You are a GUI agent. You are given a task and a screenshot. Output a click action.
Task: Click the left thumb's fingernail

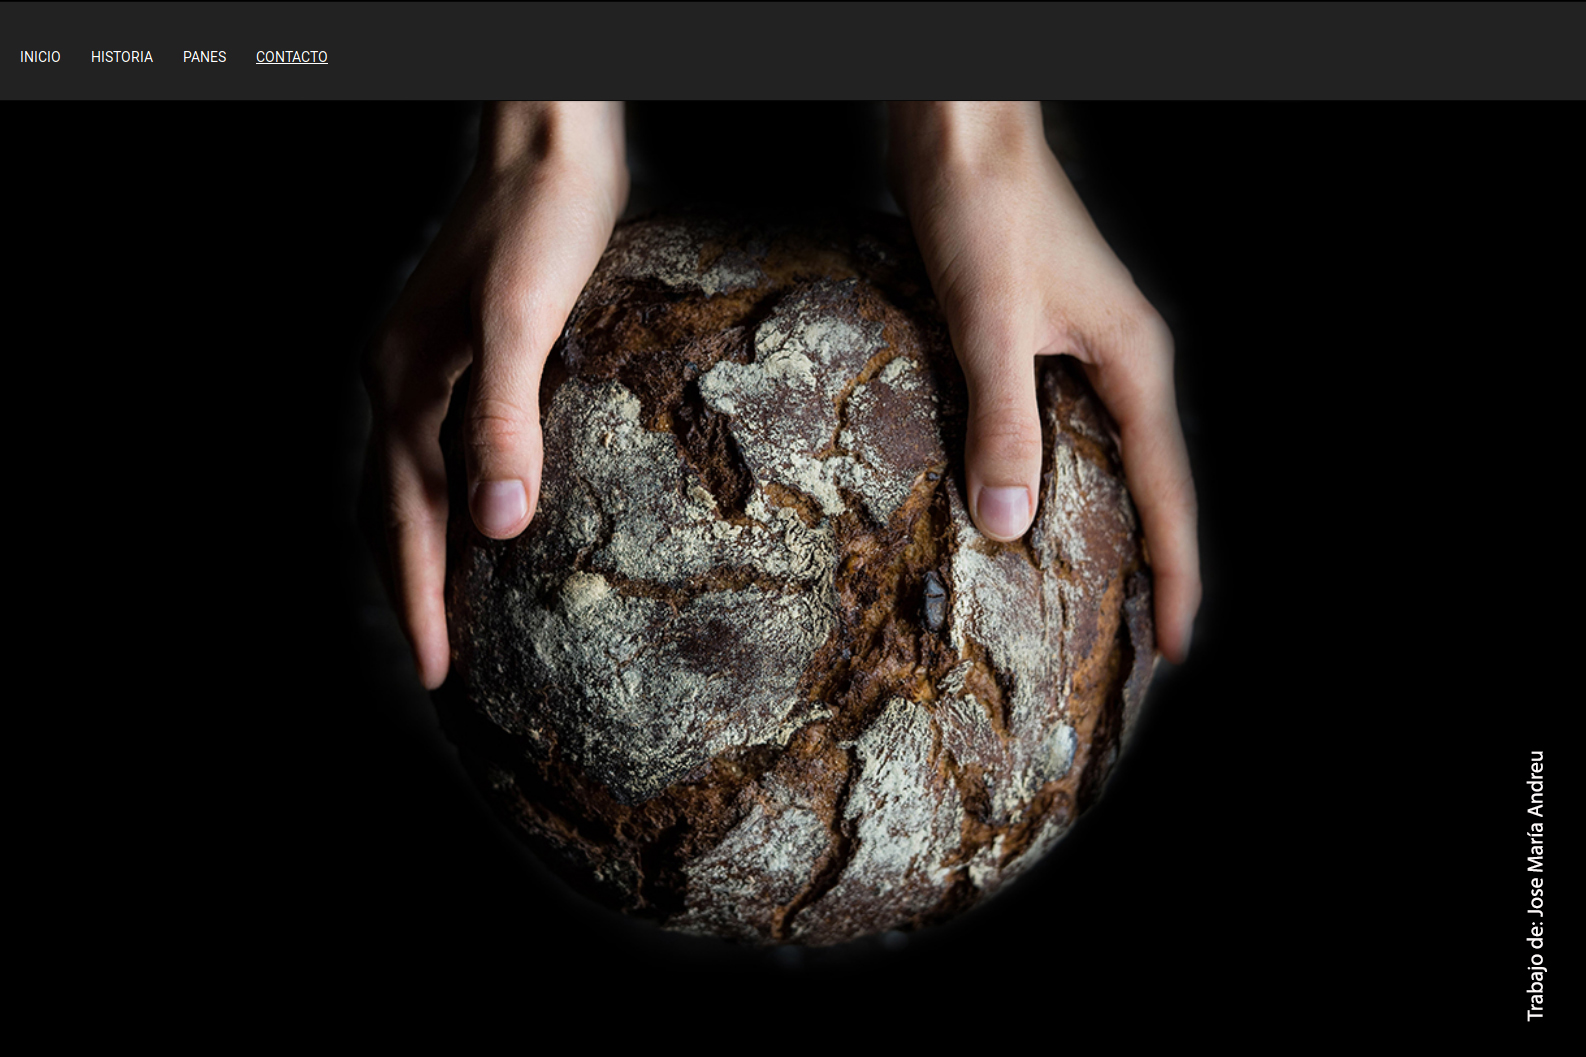click(x=501, y=503)
